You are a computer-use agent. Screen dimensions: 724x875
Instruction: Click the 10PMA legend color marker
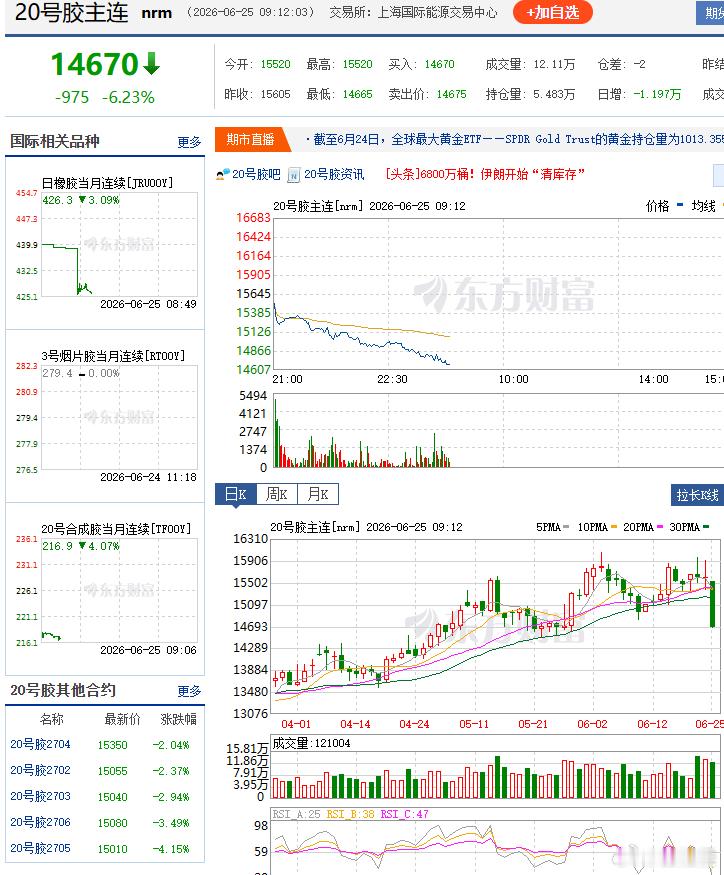(614, 527)
